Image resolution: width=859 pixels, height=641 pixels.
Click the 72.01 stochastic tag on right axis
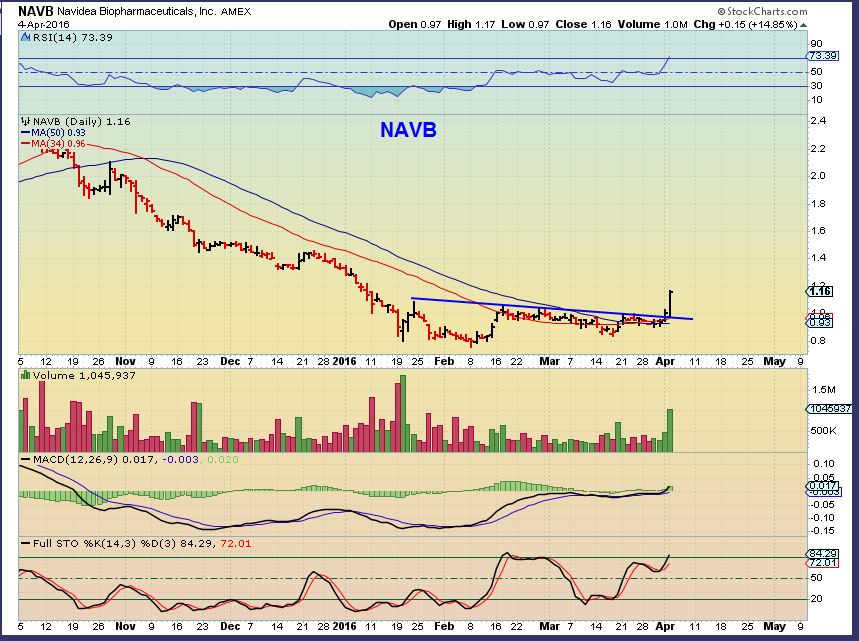click(x=822, y=563)
